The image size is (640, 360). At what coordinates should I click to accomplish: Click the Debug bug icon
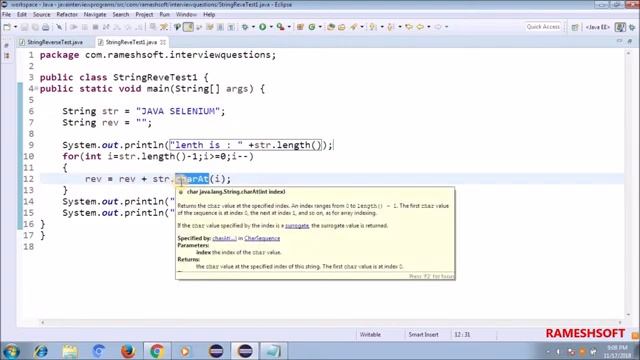[245, 27]
